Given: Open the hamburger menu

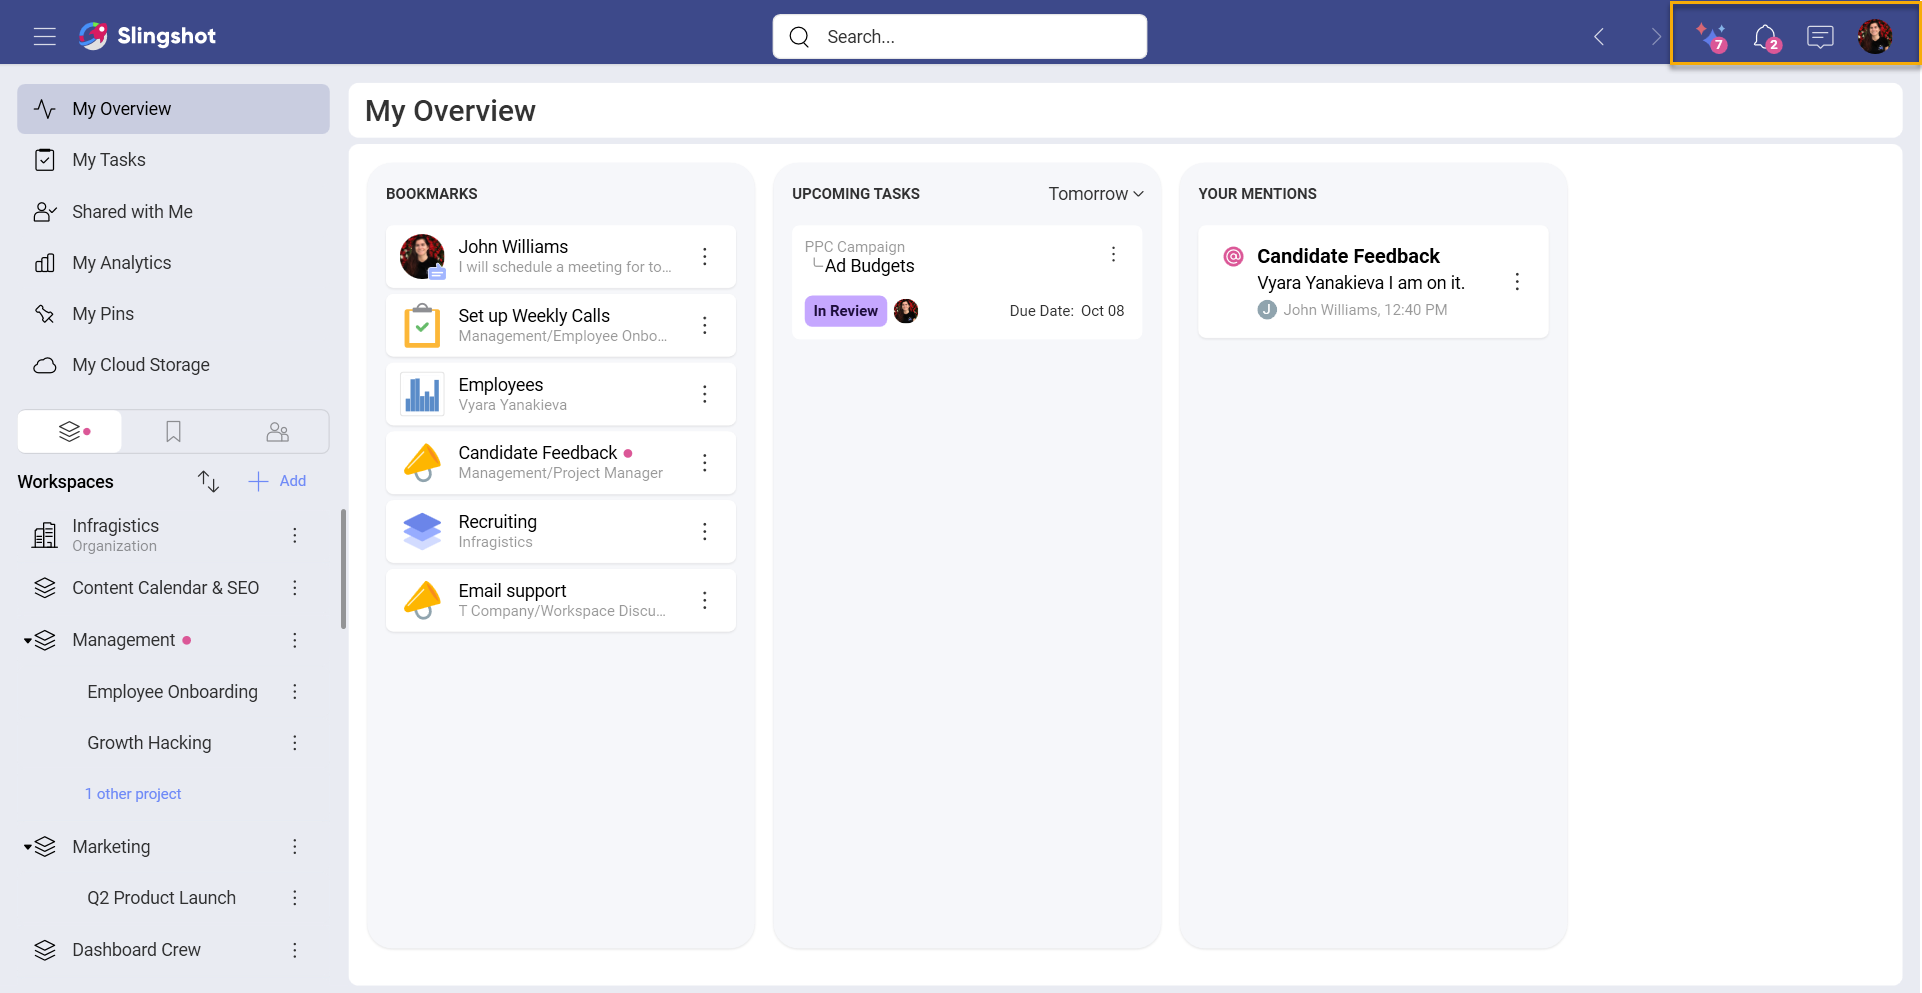Looking at the screenshot, I should pyautogui.click(x=44, y=37).
